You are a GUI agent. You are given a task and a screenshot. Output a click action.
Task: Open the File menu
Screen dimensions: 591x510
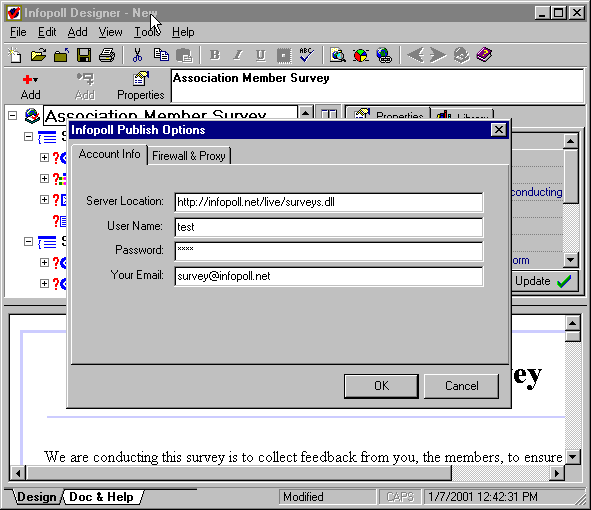[18, 32]
